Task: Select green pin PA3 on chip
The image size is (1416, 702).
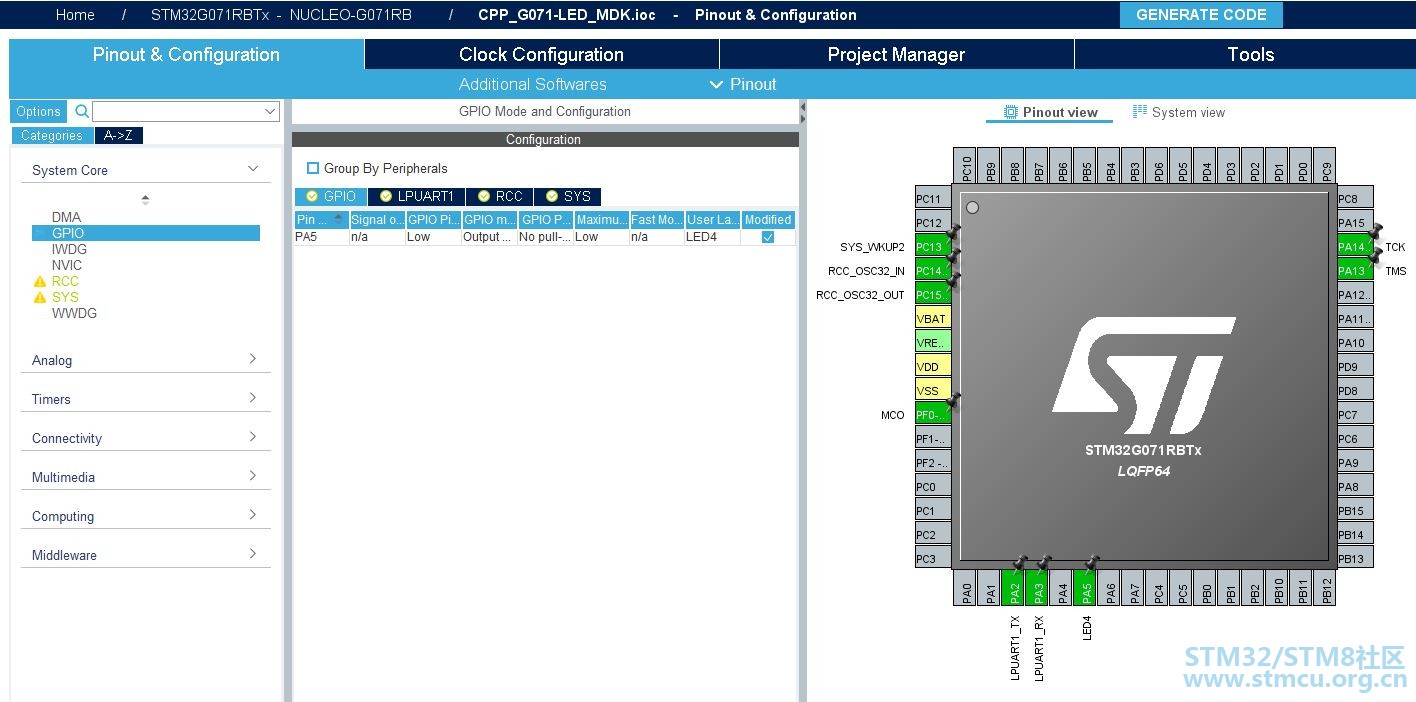Action: (1038, 588)
